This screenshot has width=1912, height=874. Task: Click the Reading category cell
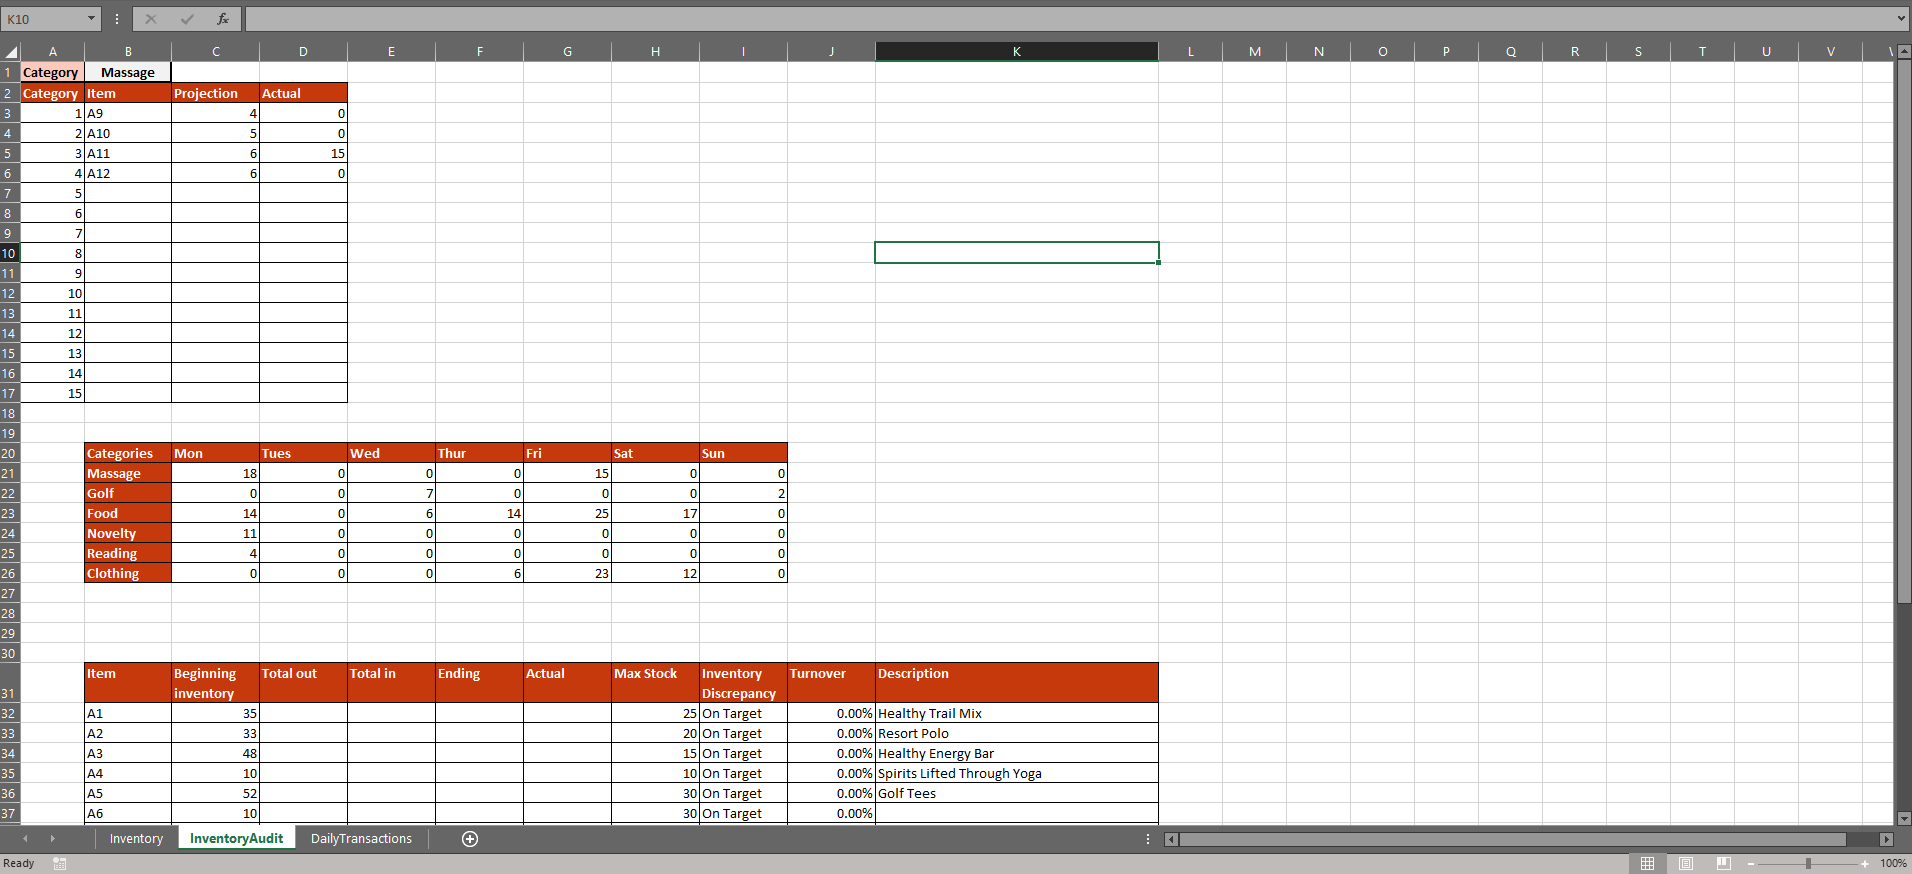128,553
